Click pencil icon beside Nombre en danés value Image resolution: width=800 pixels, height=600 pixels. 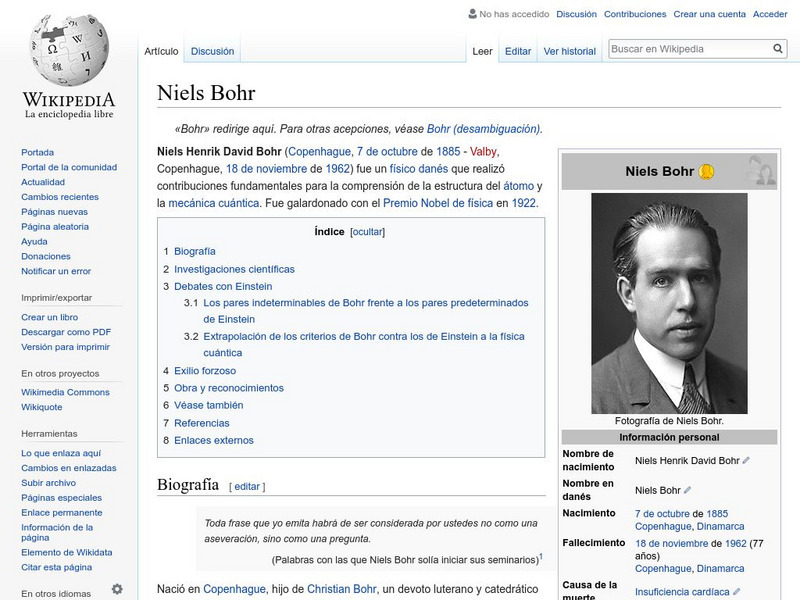click(x=687, y=490)
